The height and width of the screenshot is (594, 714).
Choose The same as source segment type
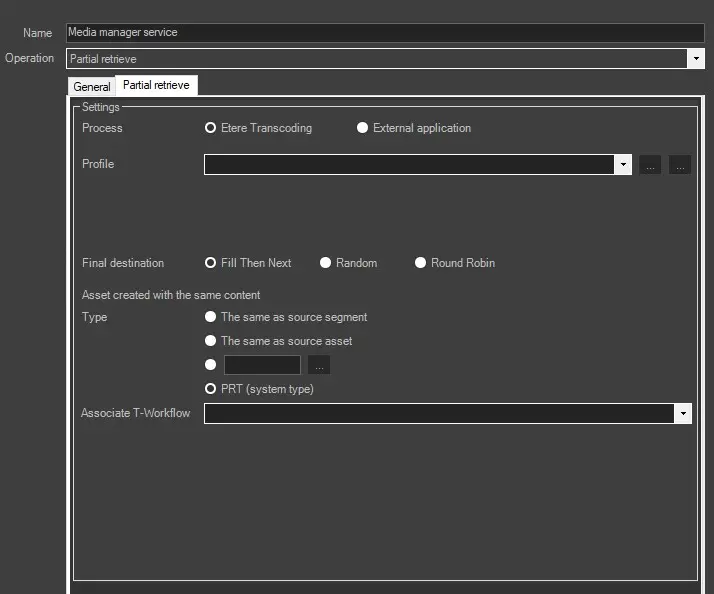pos(211,317)
